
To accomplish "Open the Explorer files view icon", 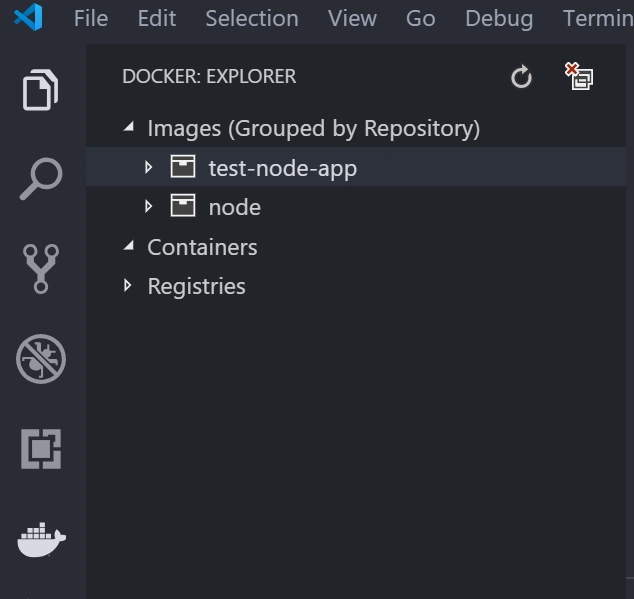I will pyautogui.click(x=40, y=90).
